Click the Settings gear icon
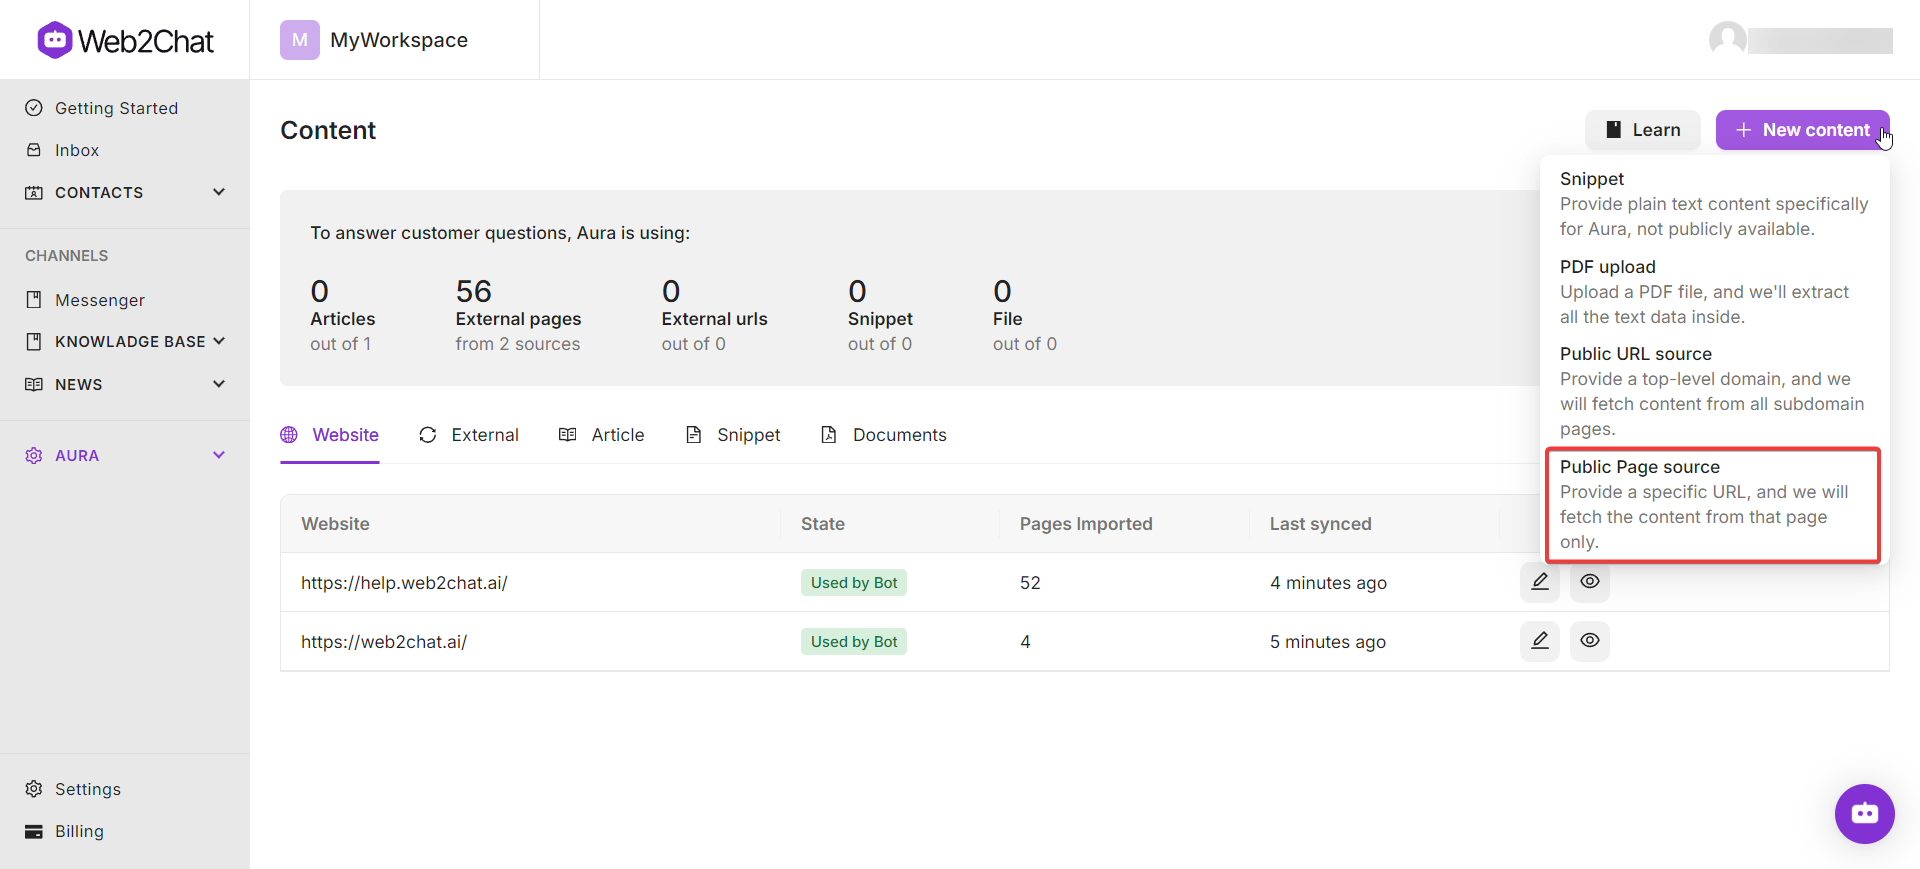Viewport: 1920px width, 869px height. click(34, 789)
